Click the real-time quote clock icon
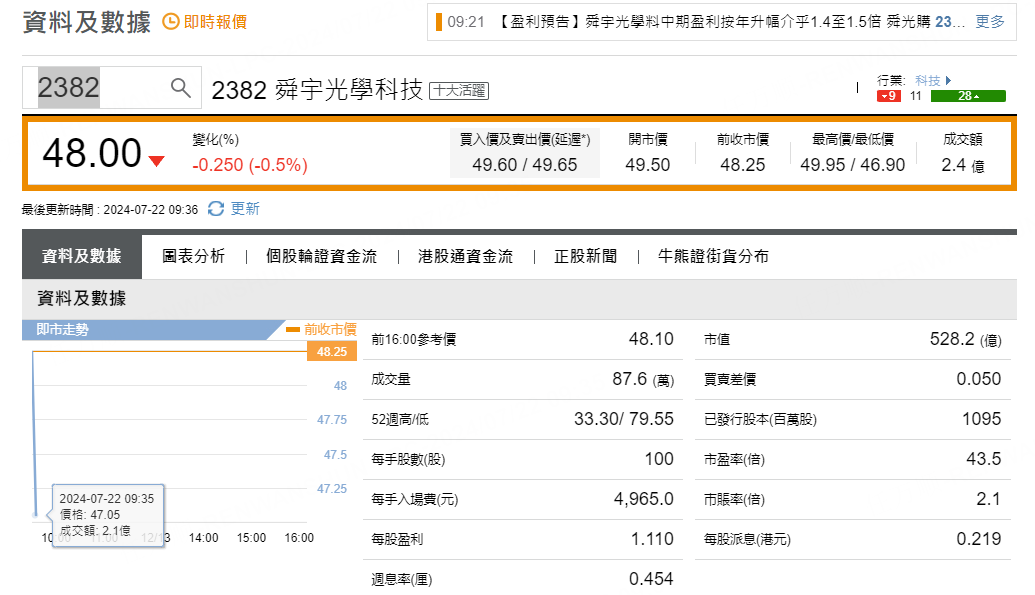This screenshot has width=1035, height=595. click(171, 22)
